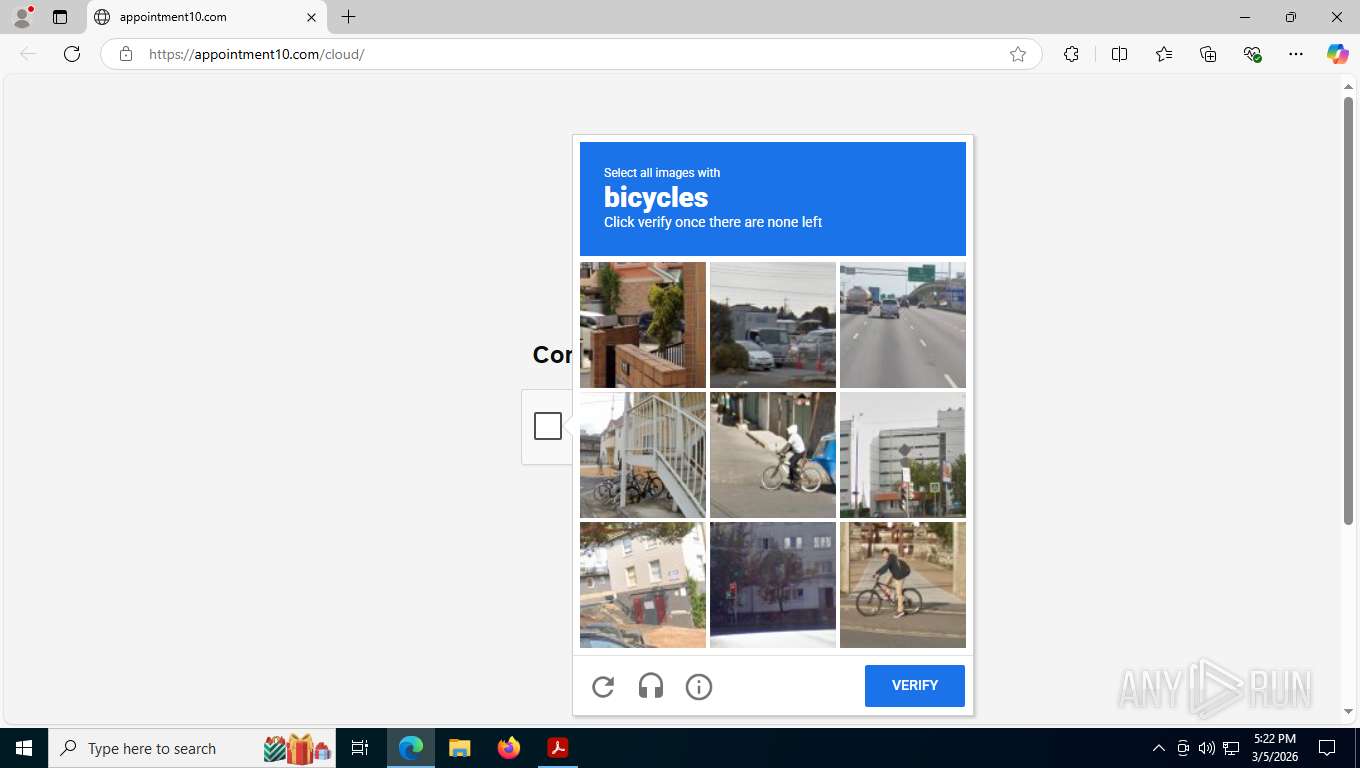Select the cyclist in white hoodie tile
This screenshot has width=1360, height=768.
tap(773, 455)
